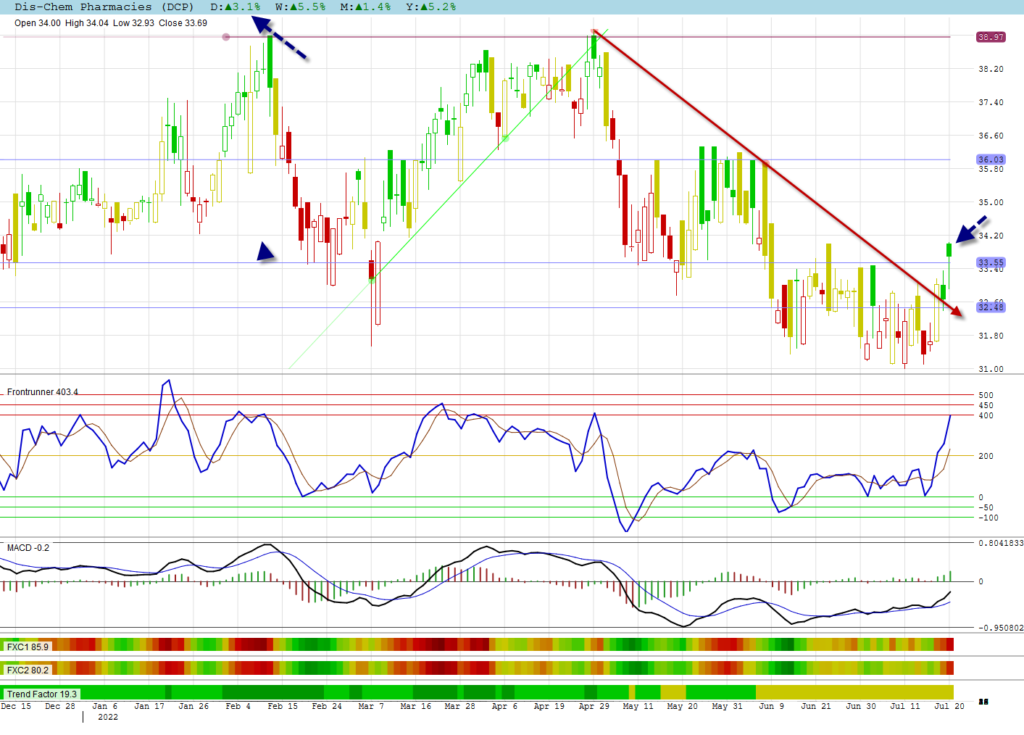1024x735 pixels.
Task: Click the MACD scale value -0.950802
Action: tap(1000, 628)
